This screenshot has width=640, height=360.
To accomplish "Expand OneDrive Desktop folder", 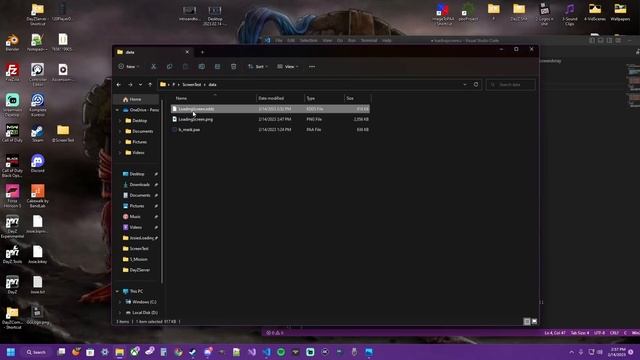I will (120, 121).
